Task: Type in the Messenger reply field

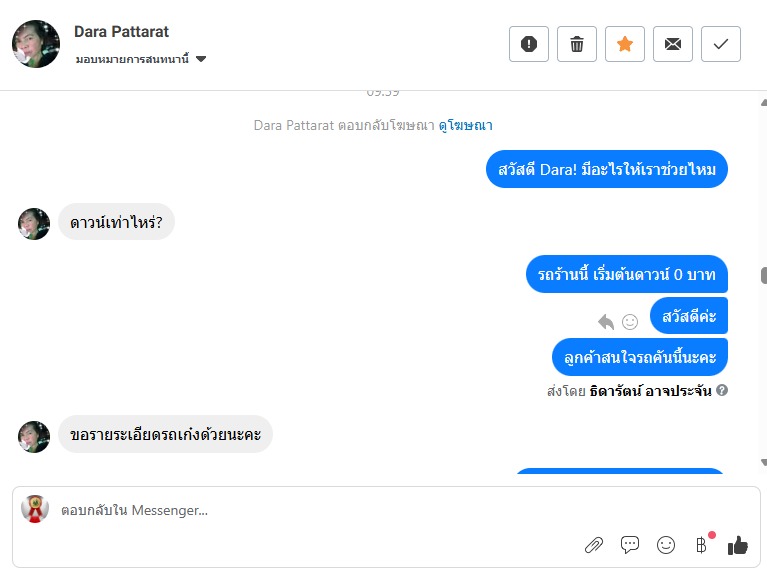Action: 300,510
